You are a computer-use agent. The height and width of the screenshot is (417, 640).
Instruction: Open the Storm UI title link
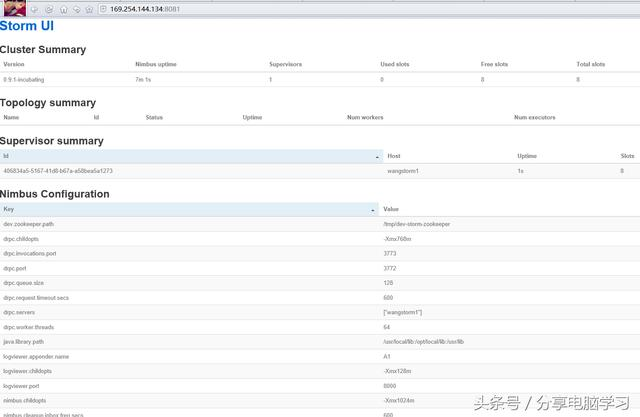point(27,26)
